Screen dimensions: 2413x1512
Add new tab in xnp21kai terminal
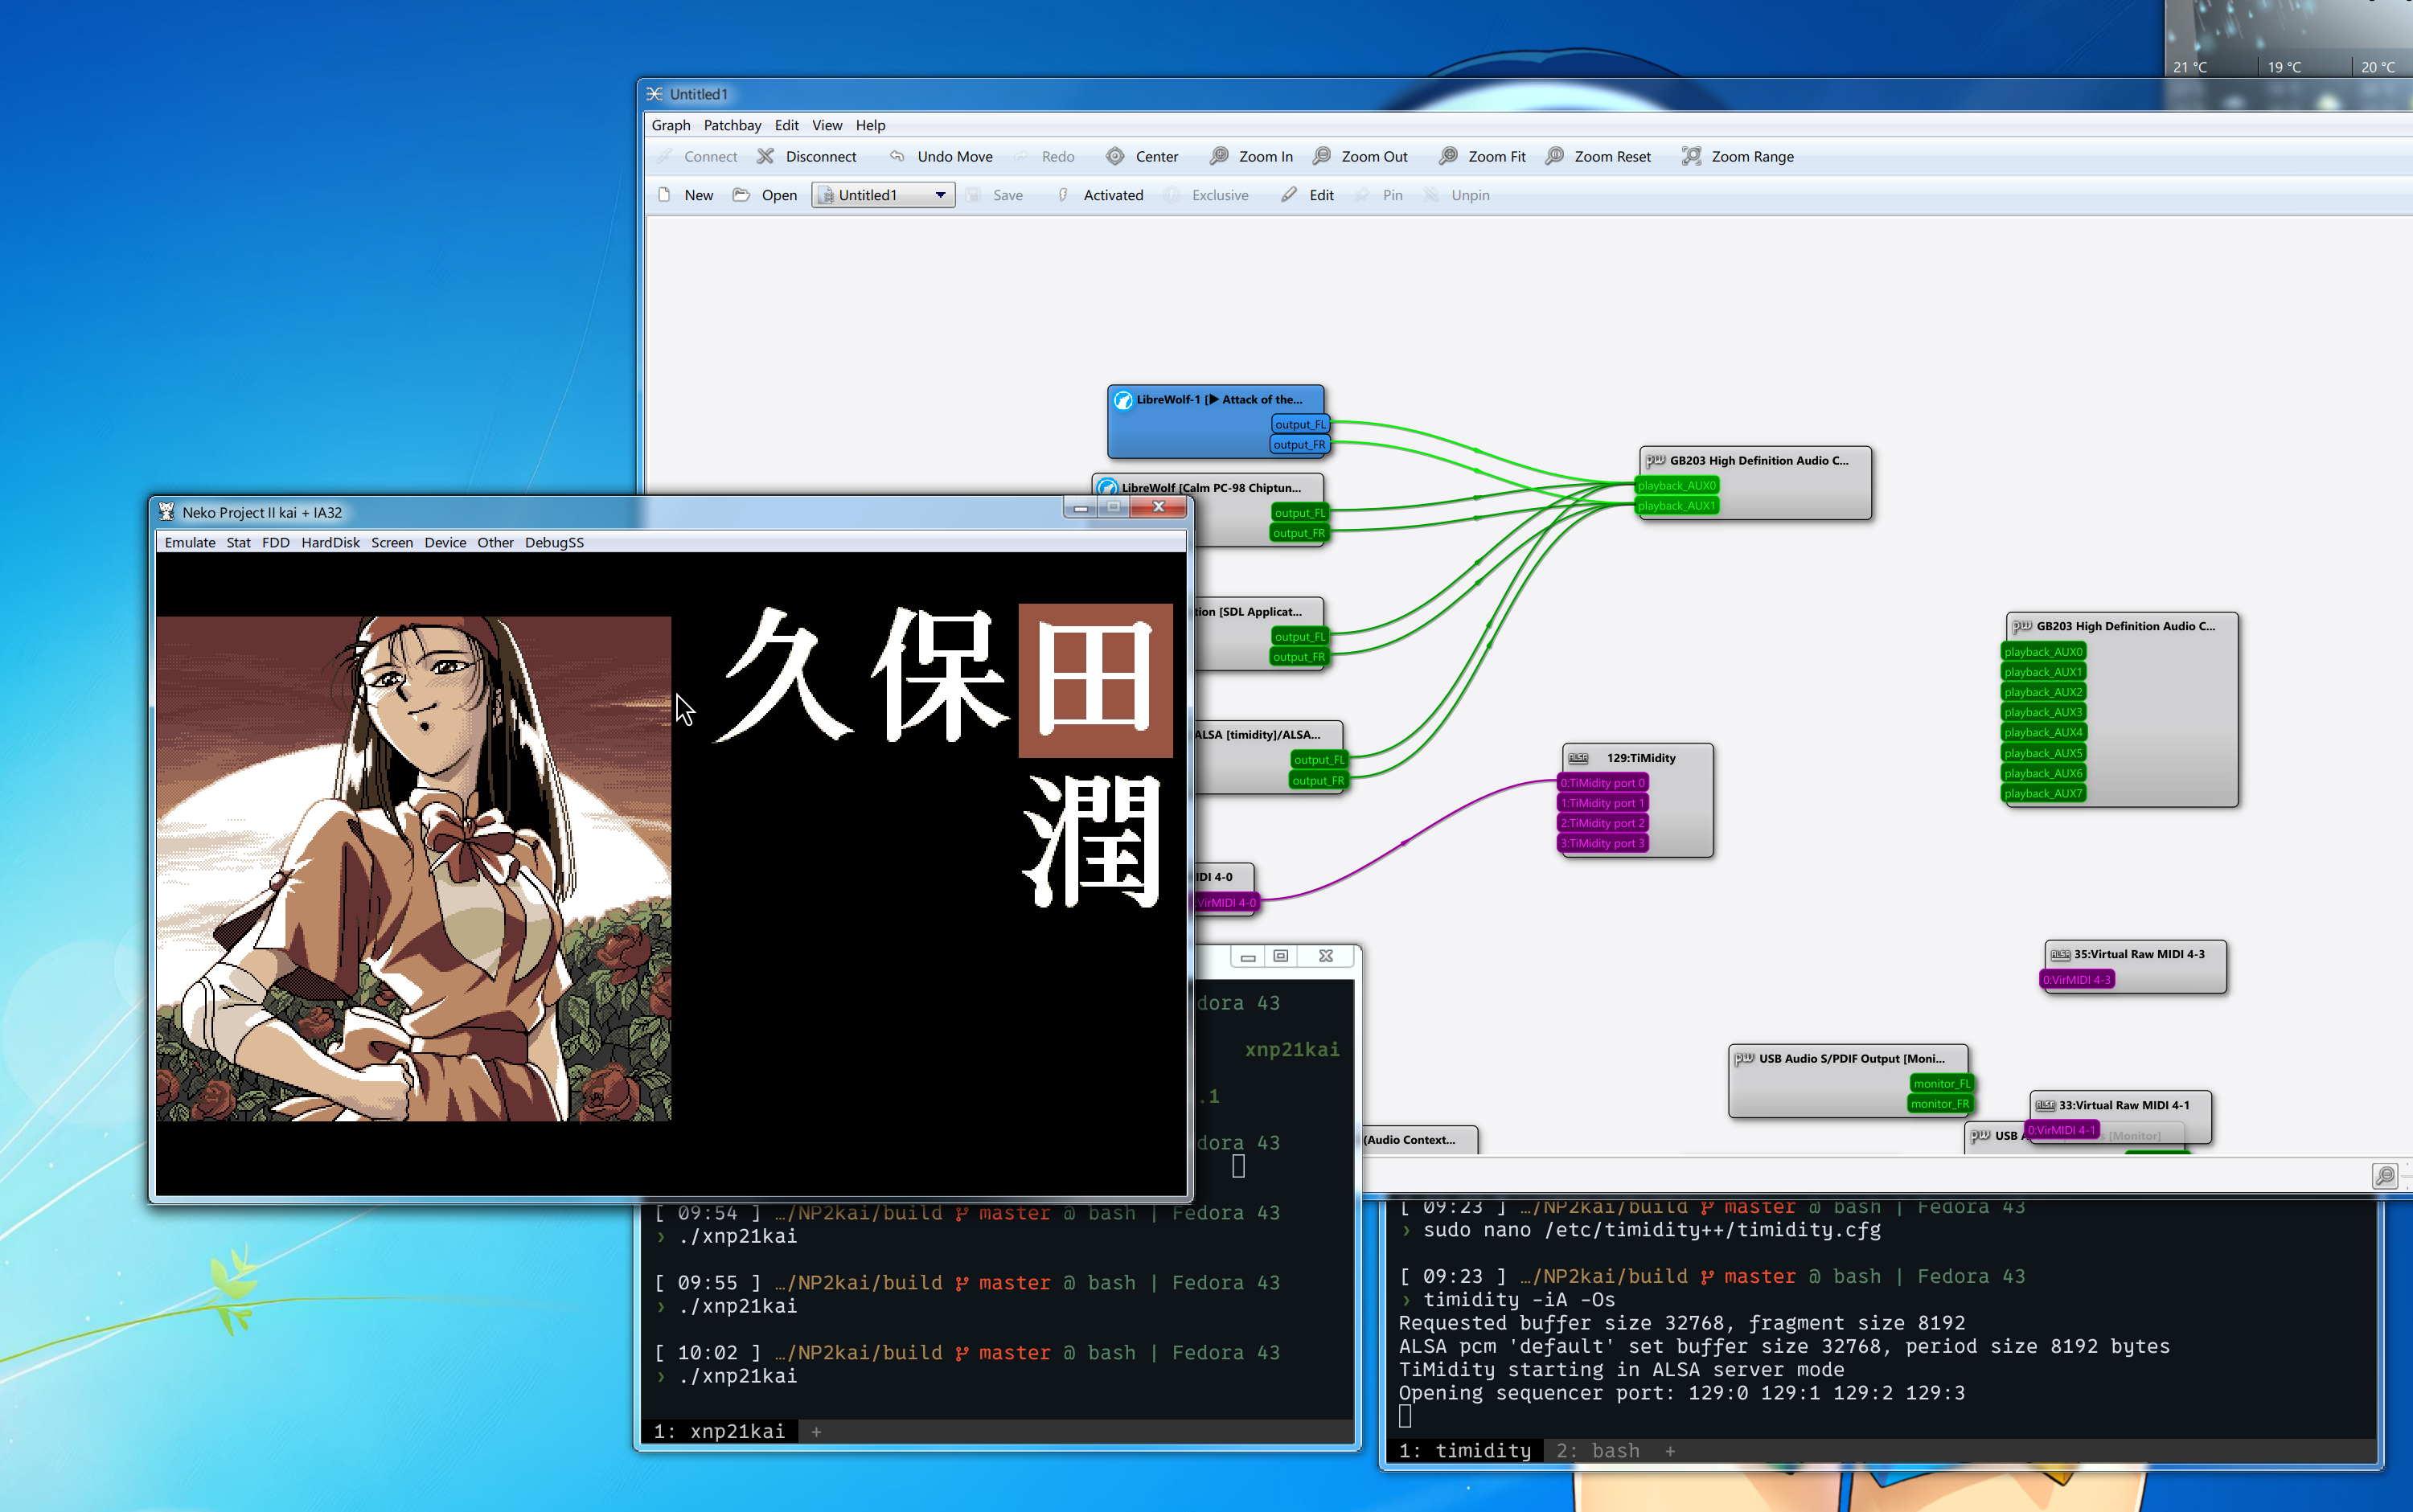pyautogui.click(x=816, y=1432)
